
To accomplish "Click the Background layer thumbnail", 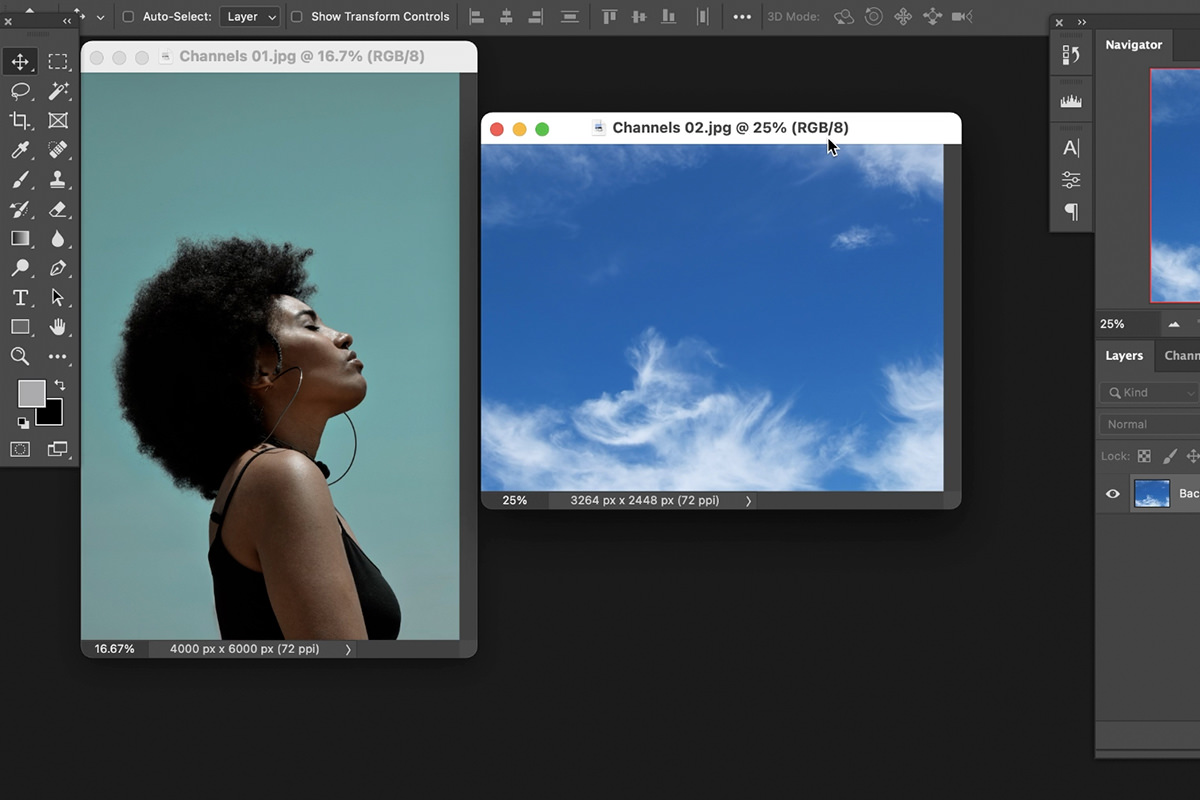I will coord(1152,493).
